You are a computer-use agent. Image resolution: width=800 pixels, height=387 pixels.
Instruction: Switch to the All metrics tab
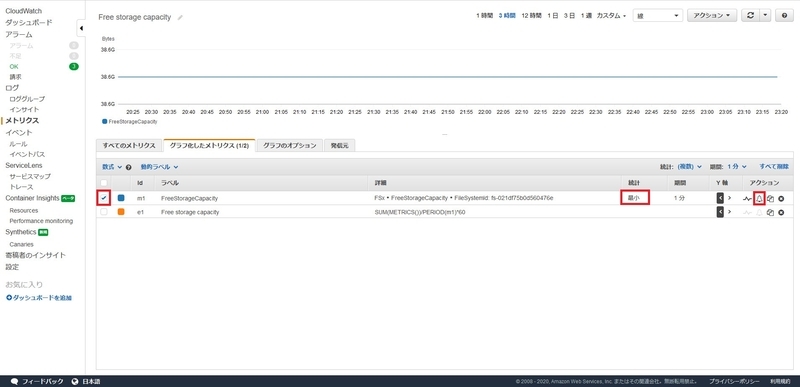point(129,145)
